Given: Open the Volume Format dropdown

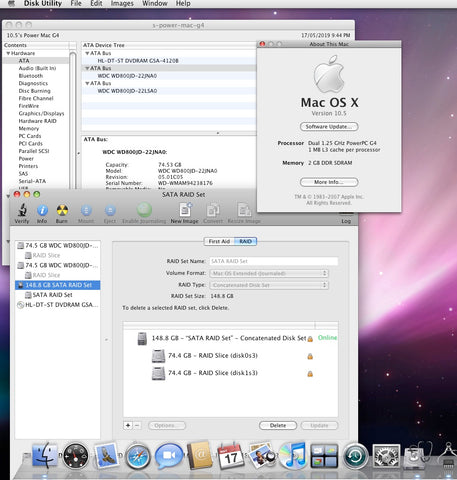Looking at the screenshot, I should pyautogui.click(x=269, y=273).
